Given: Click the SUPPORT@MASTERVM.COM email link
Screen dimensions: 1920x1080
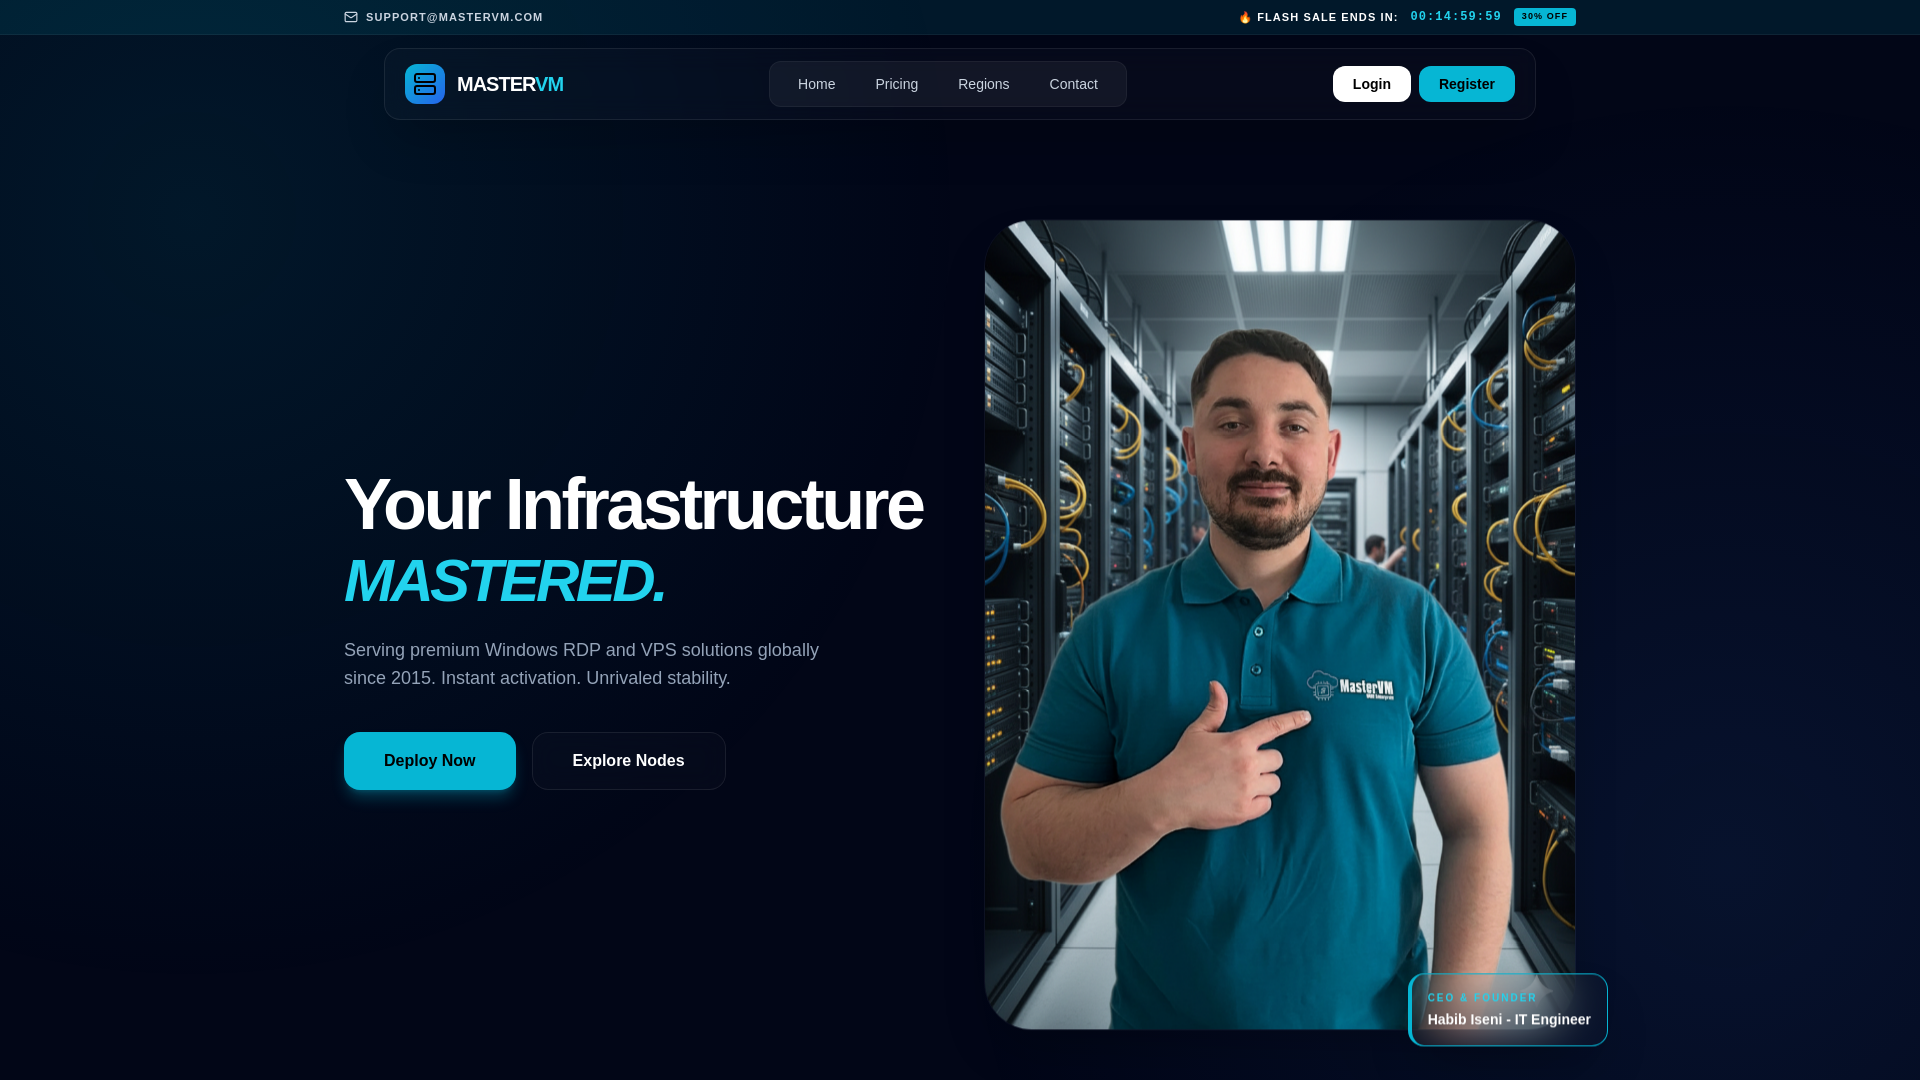Looking at the screenshot, I should pos(454,17).
